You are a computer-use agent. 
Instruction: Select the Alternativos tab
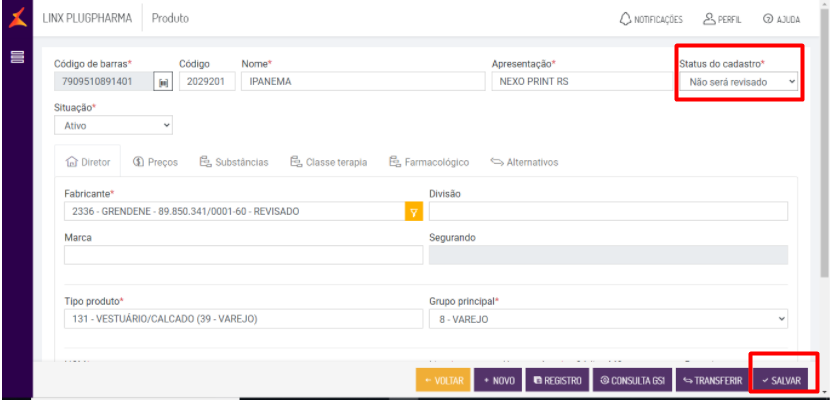click(x=524, y=162)
